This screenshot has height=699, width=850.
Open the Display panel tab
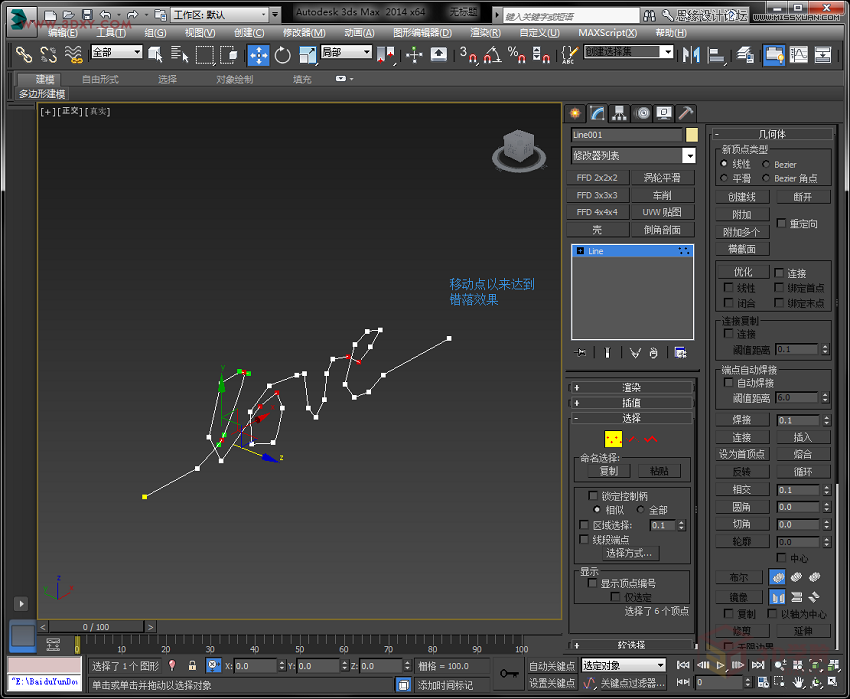[664, 113]
